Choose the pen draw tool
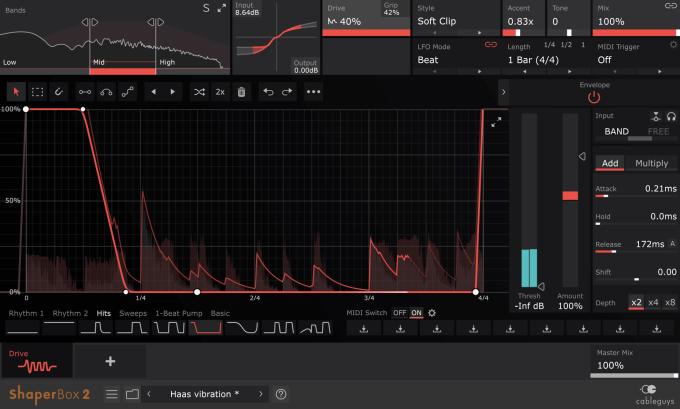This screenshot has width=680, height=409. tap(58, 92)
